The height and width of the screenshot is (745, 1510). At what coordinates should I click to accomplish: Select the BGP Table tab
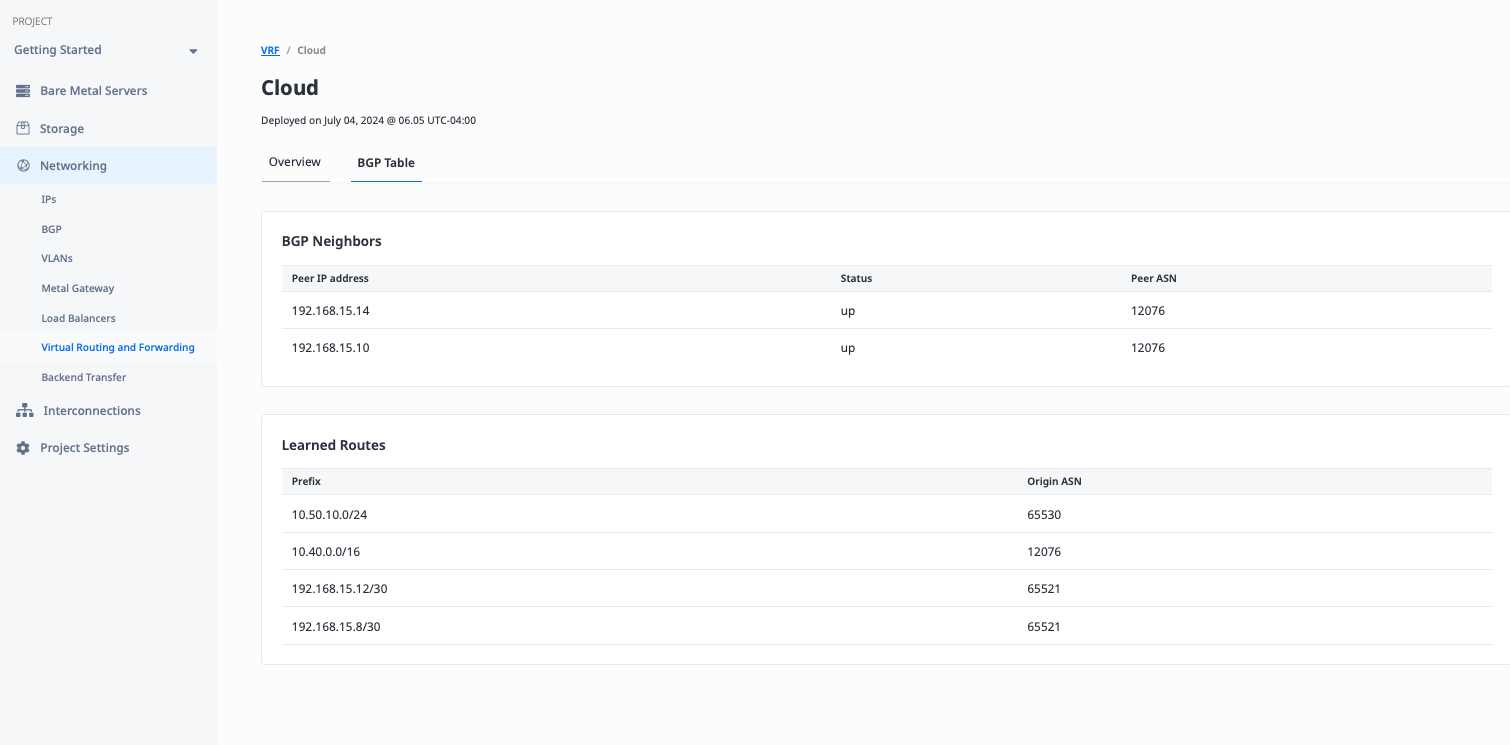coord(386,162)
